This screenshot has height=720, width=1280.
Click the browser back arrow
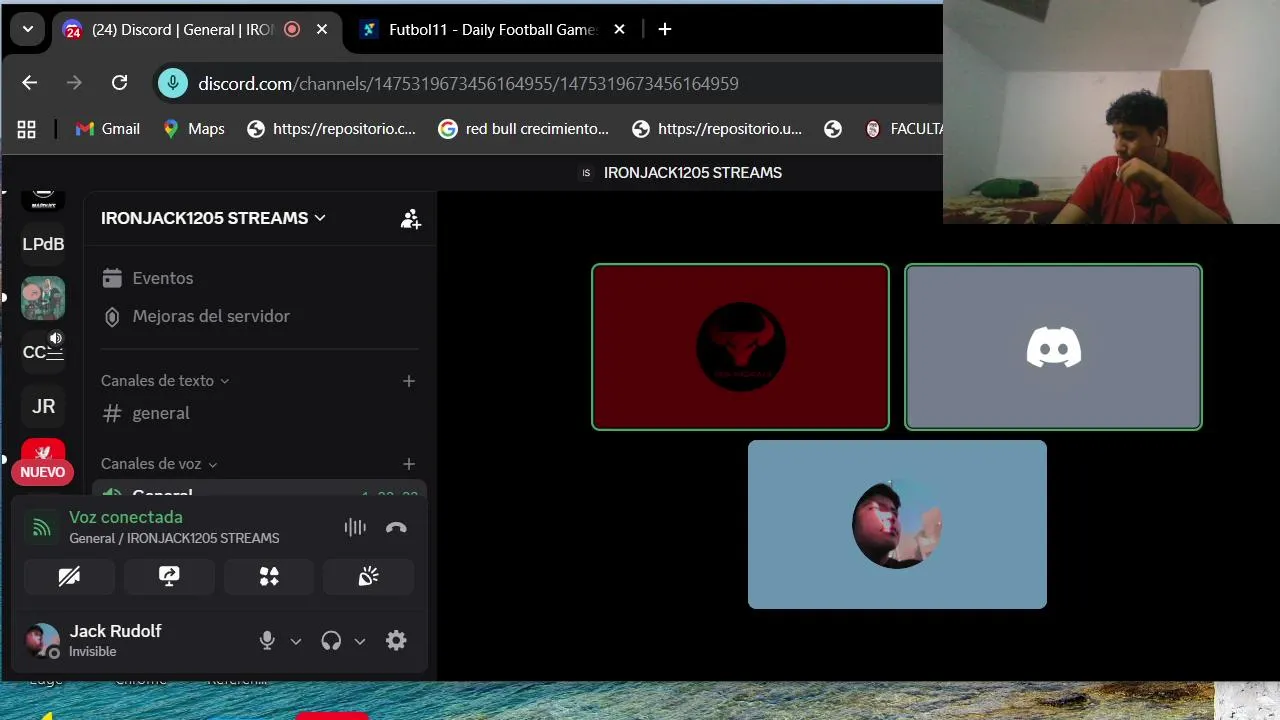coord(29,83)
